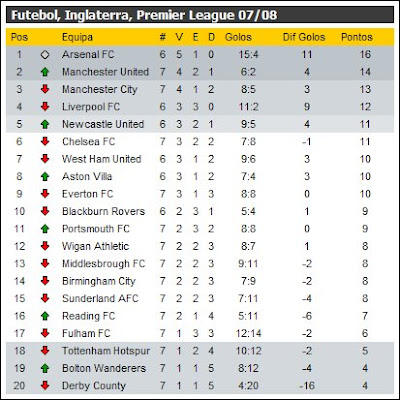This screenshot has width=400, height=400.
Task: Click the green up arrow beside Newcastle United
Action: 45,124
